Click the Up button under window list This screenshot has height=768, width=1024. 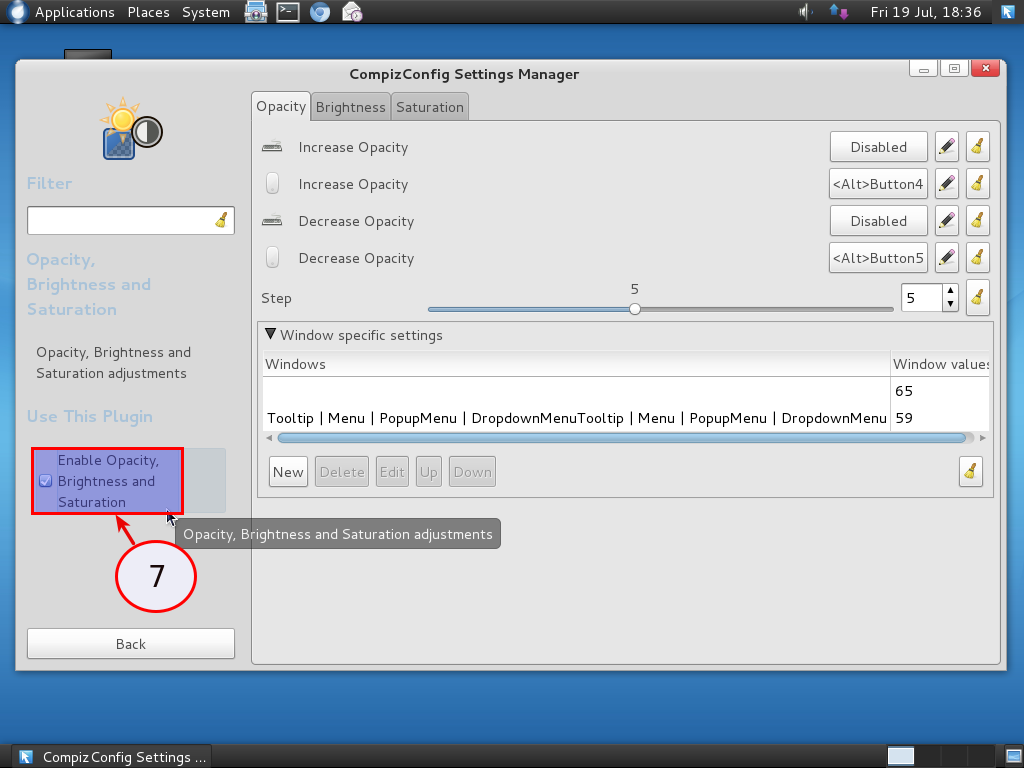pos(428,472)
